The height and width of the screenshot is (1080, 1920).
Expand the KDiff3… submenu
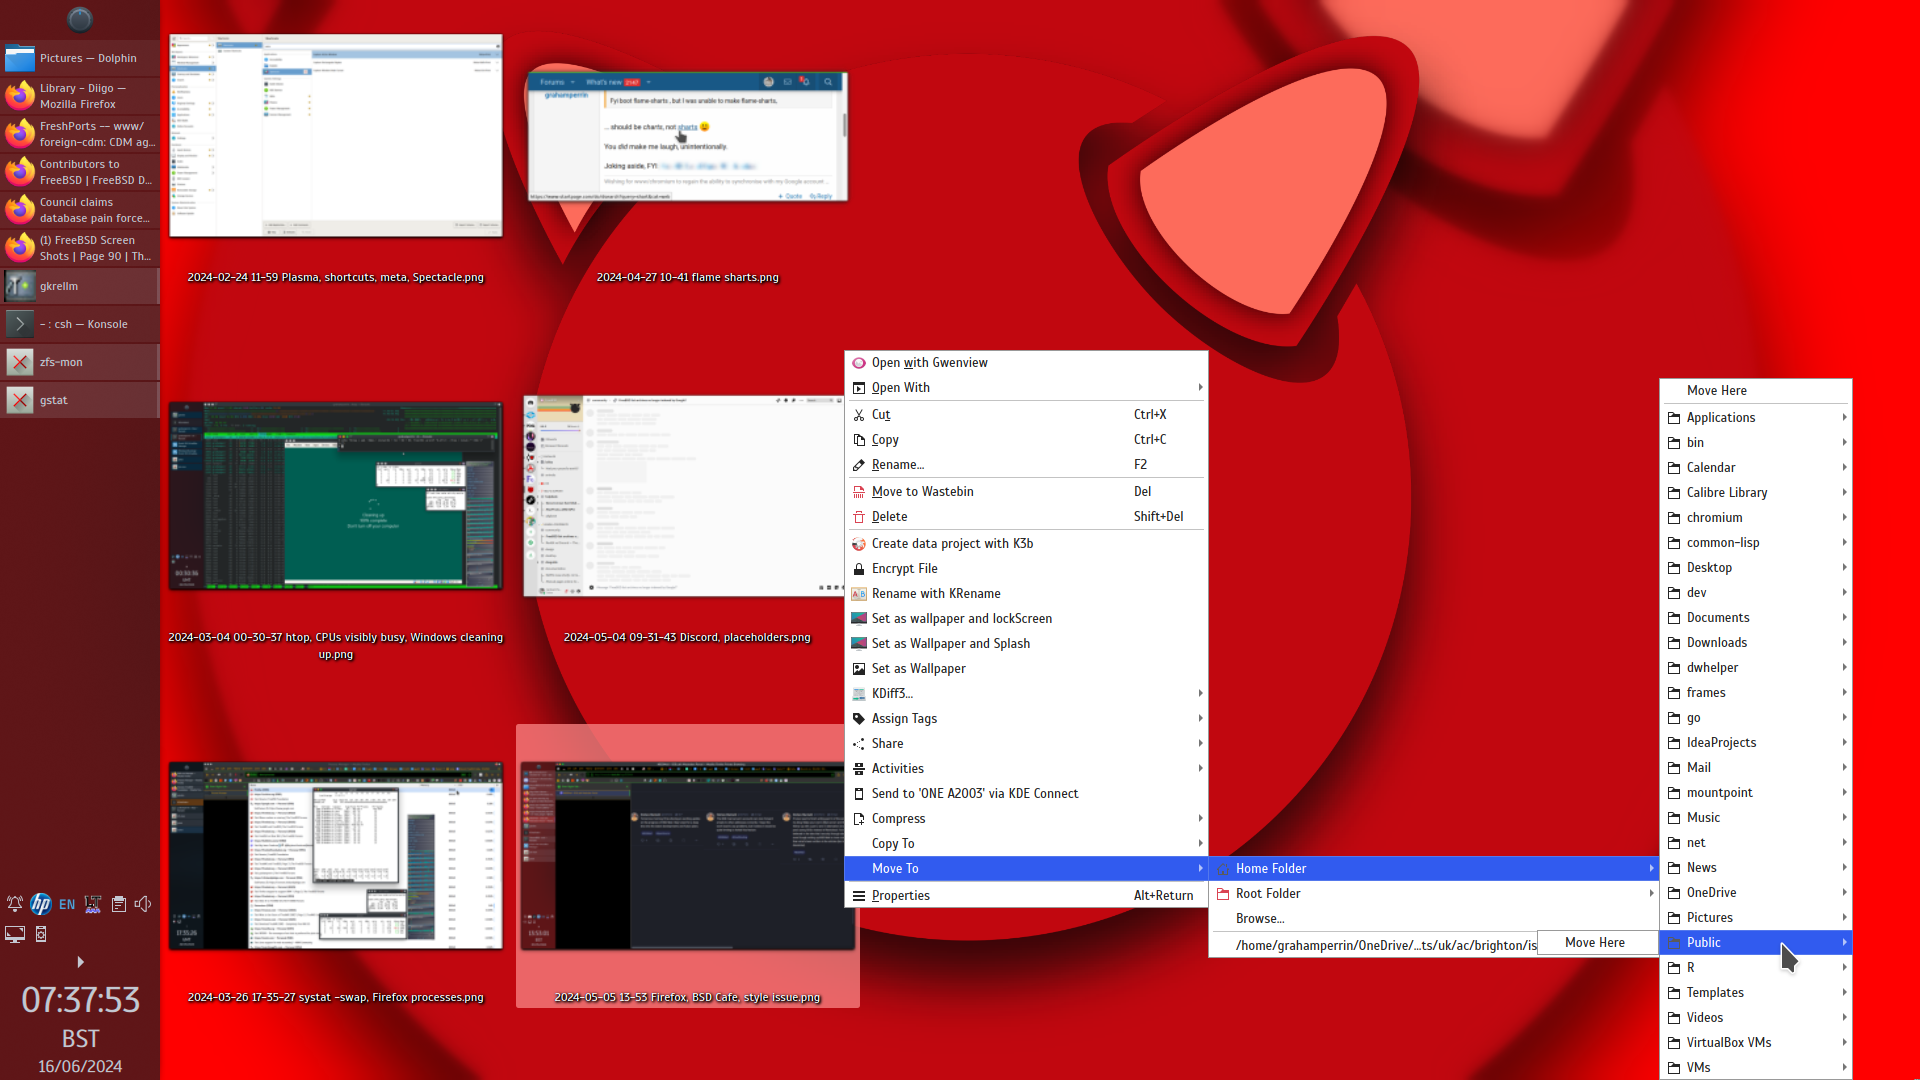(x=1026, y=693)
